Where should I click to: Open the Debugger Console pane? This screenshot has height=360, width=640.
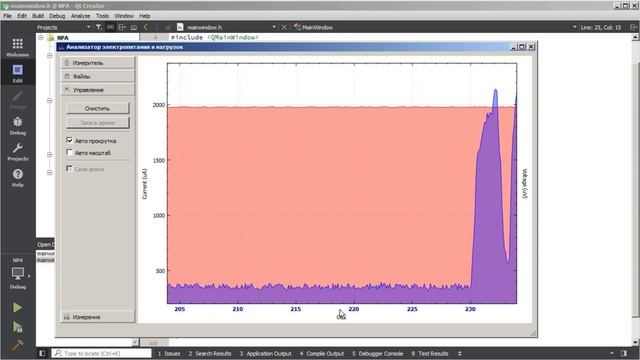(378, 353)
